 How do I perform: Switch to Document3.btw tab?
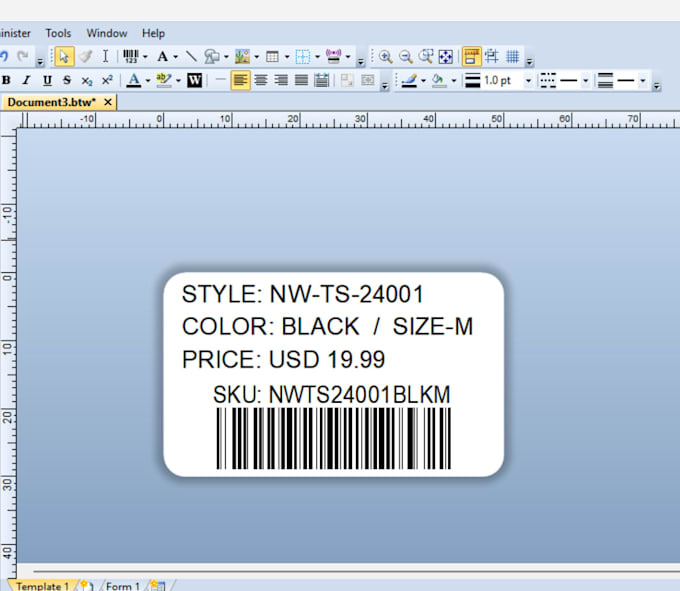click(51, 102)
